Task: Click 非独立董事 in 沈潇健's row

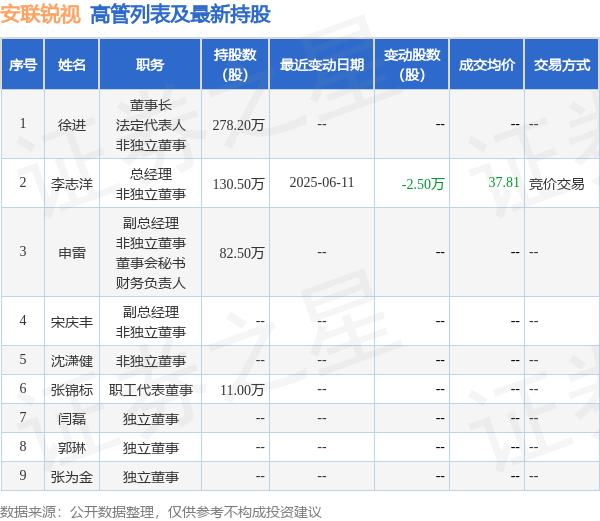Action: [x=150, y=361]
